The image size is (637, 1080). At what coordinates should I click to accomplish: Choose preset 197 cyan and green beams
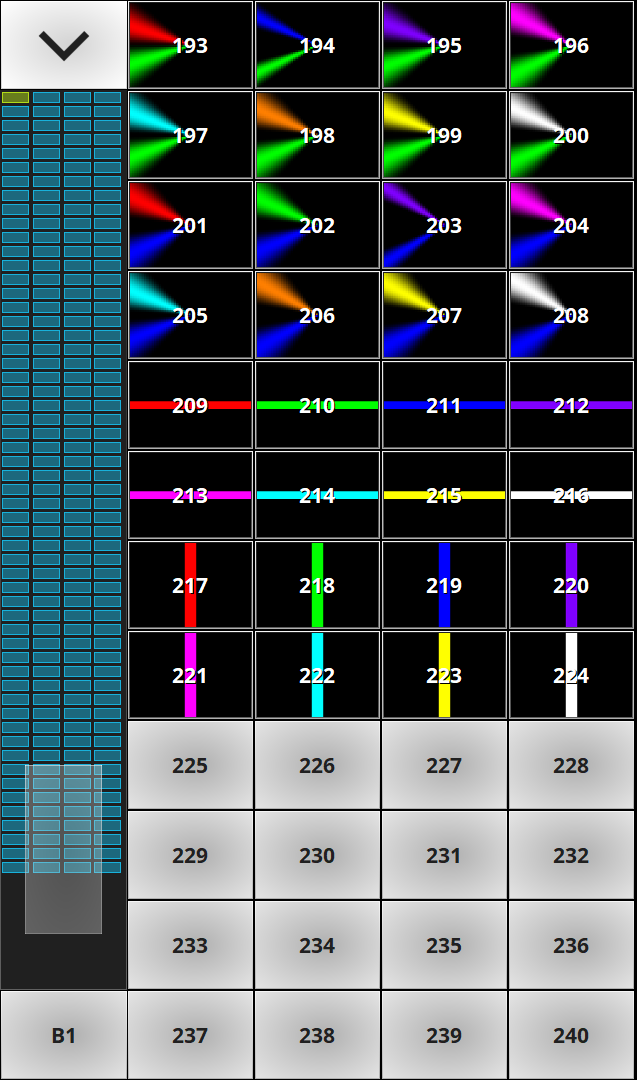coord(190,135)
